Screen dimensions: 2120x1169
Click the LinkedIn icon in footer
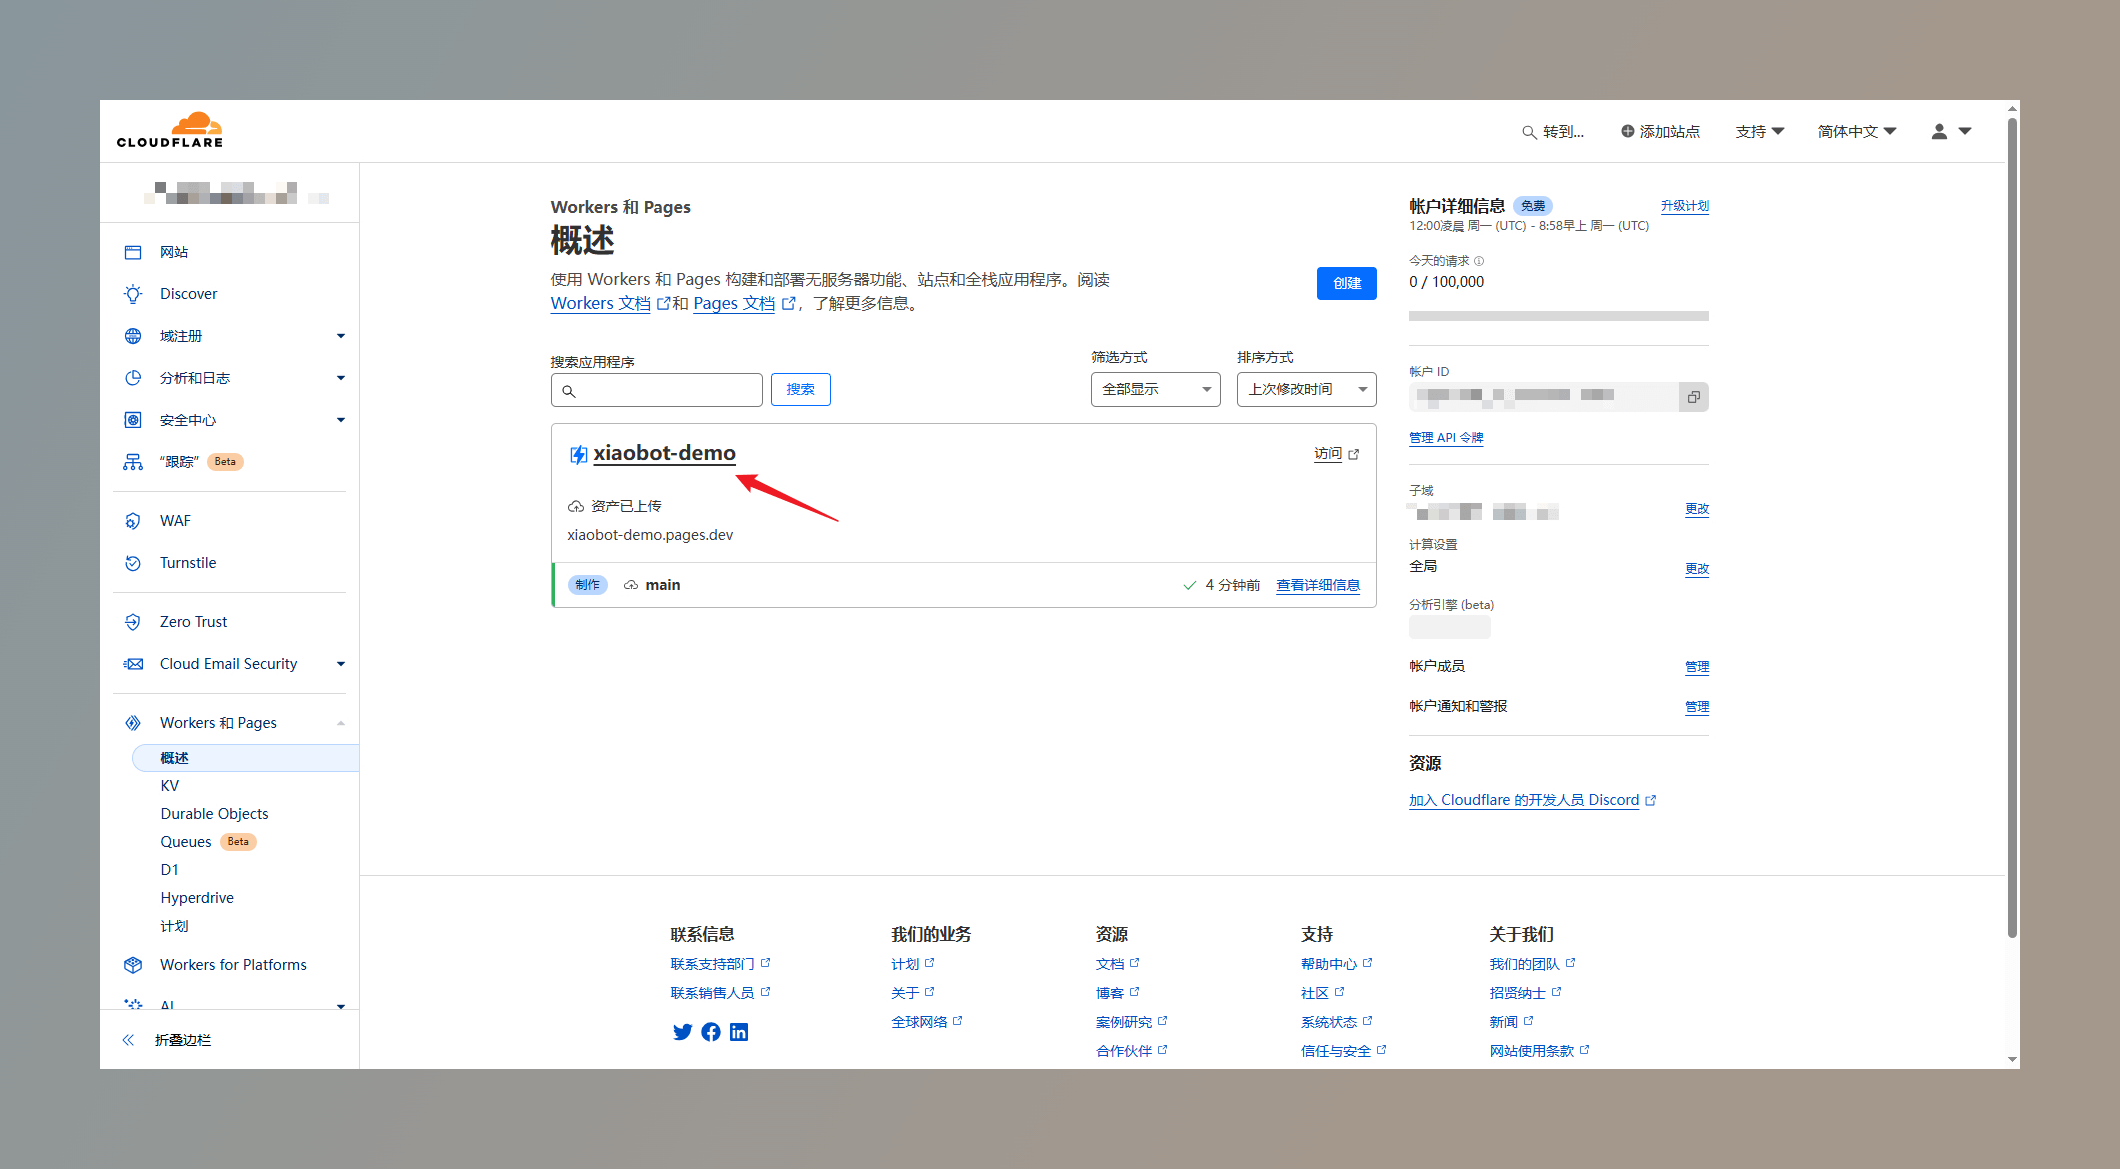click(739, 1032)
